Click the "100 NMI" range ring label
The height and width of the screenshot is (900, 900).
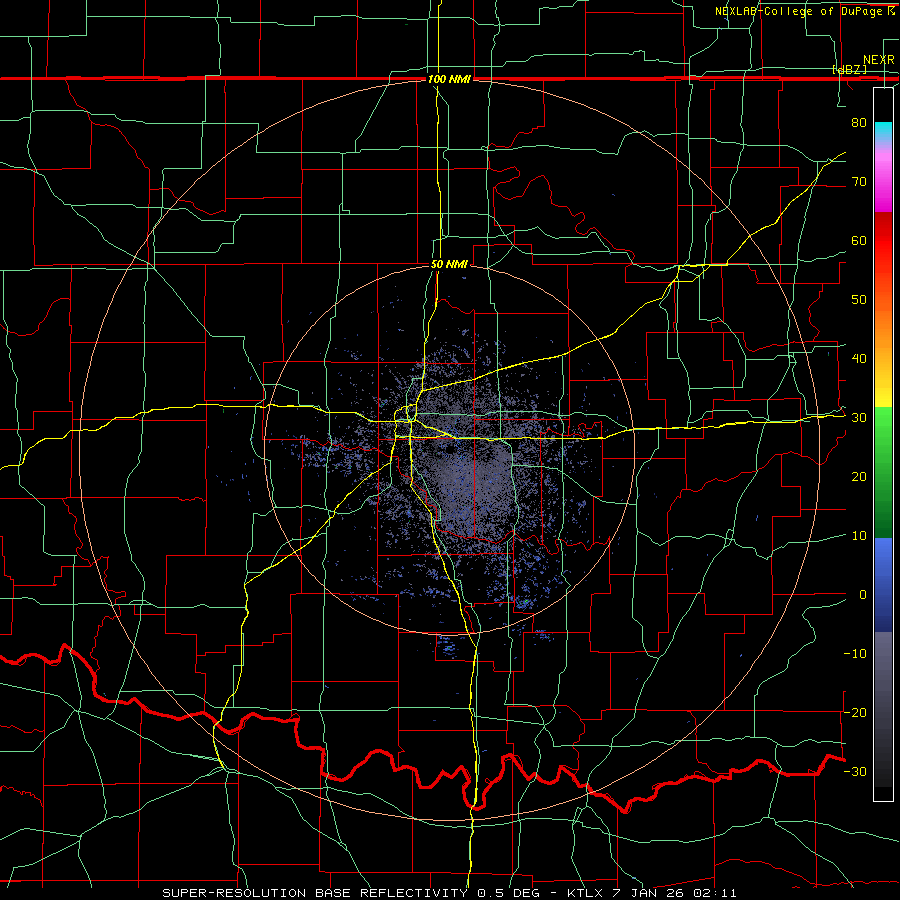click(x=449, y=79)
